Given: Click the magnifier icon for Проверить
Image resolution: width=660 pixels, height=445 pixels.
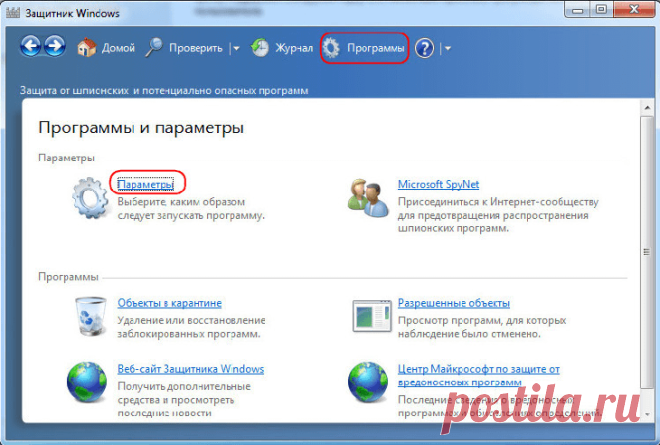Looking at the screenshot, I should point(154,48).
